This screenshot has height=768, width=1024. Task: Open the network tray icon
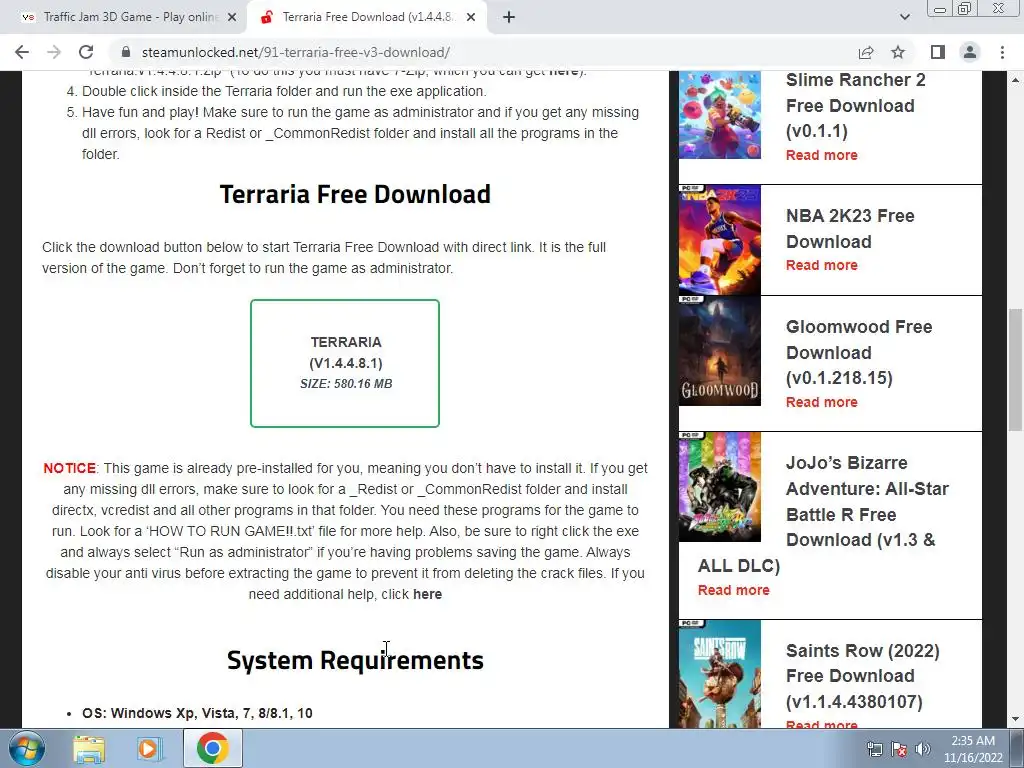(x=874, y=749)
